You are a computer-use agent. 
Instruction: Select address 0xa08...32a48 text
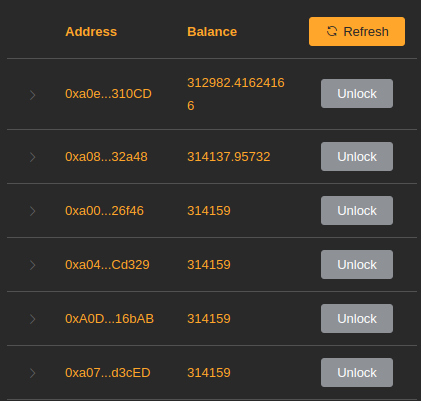click(x=106, y=157)
